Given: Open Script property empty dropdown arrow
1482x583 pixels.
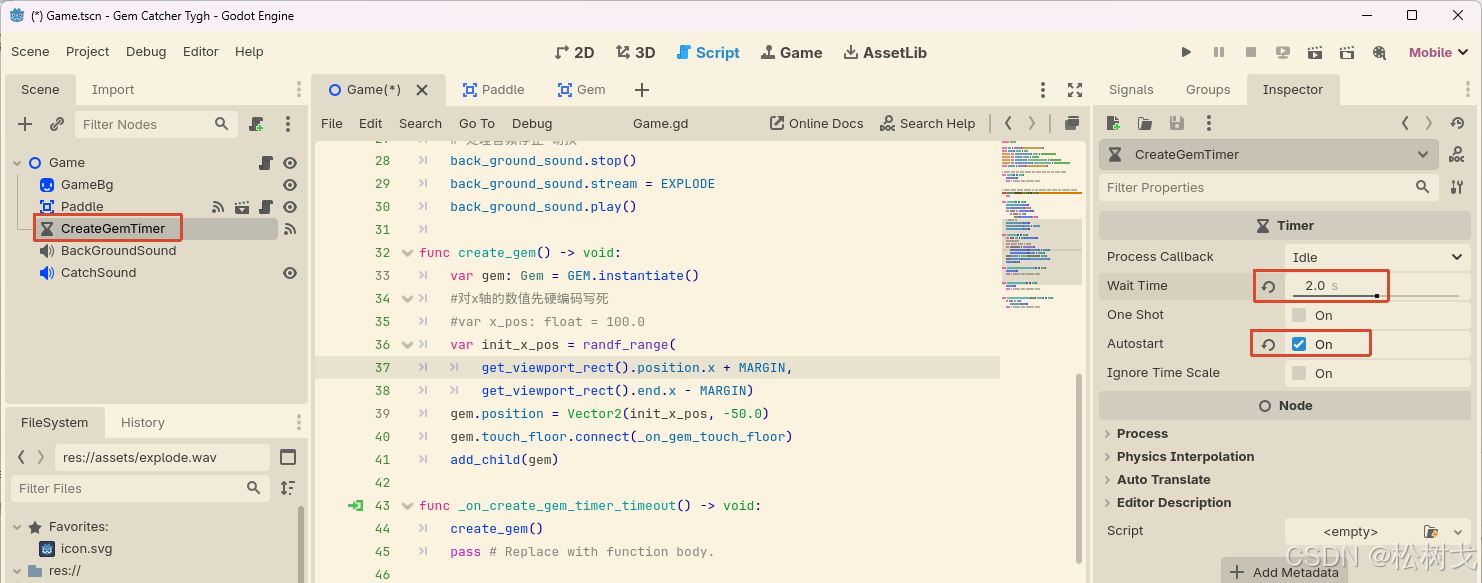Looking at the screenshot, I should click(x=1458, y=532).
